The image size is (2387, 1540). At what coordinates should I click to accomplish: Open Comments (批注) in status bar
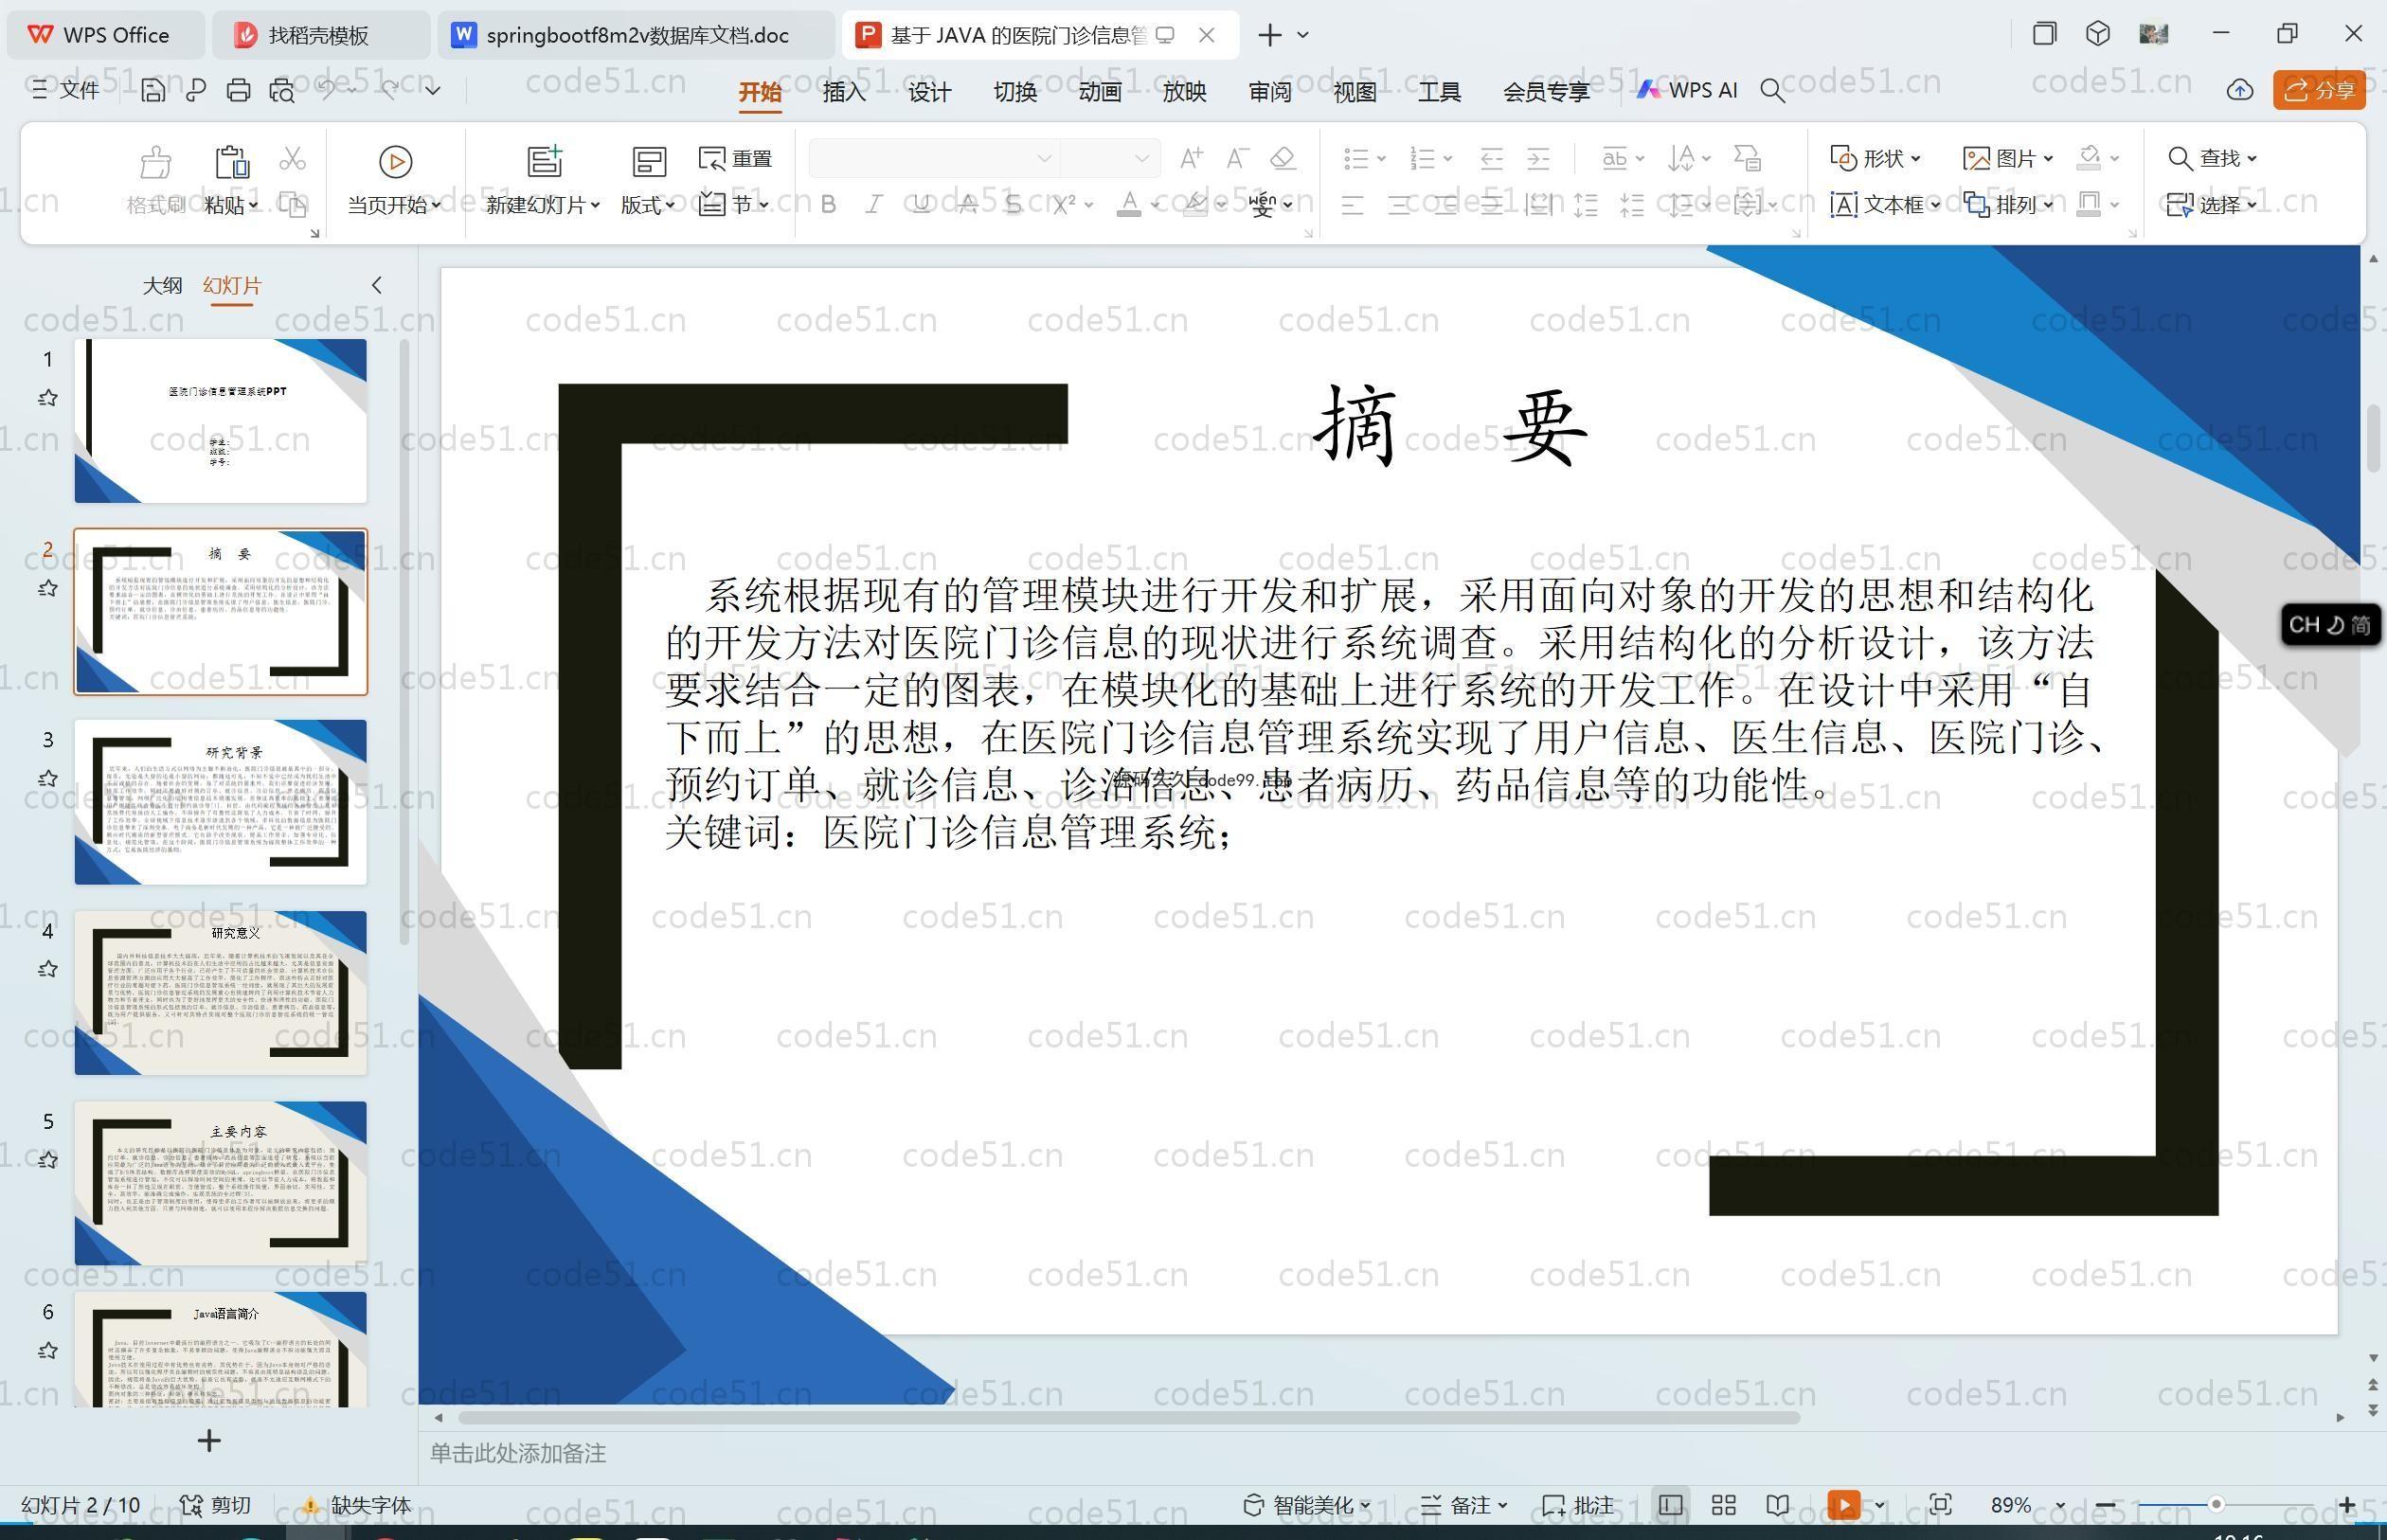pos(1578,1505)
